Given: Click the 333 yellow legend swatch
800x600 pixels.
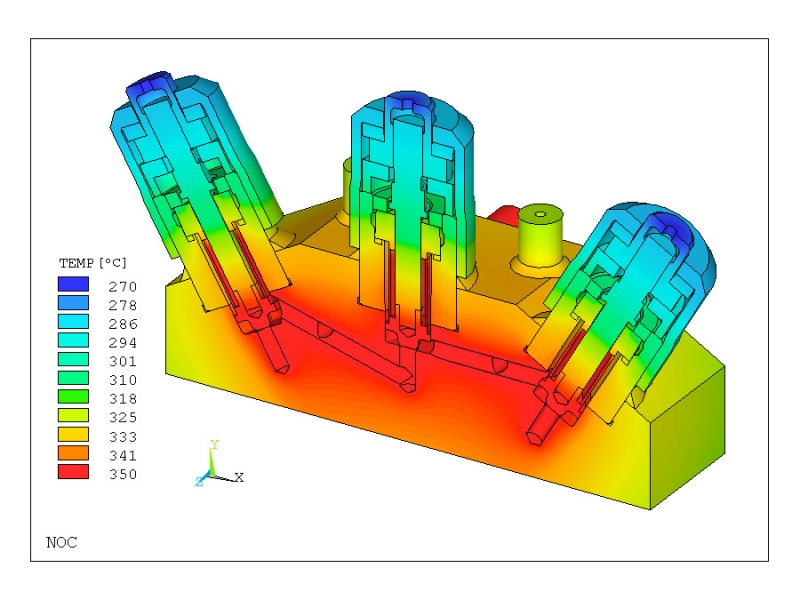Looking at the screenshot, I should click(73, 434).
